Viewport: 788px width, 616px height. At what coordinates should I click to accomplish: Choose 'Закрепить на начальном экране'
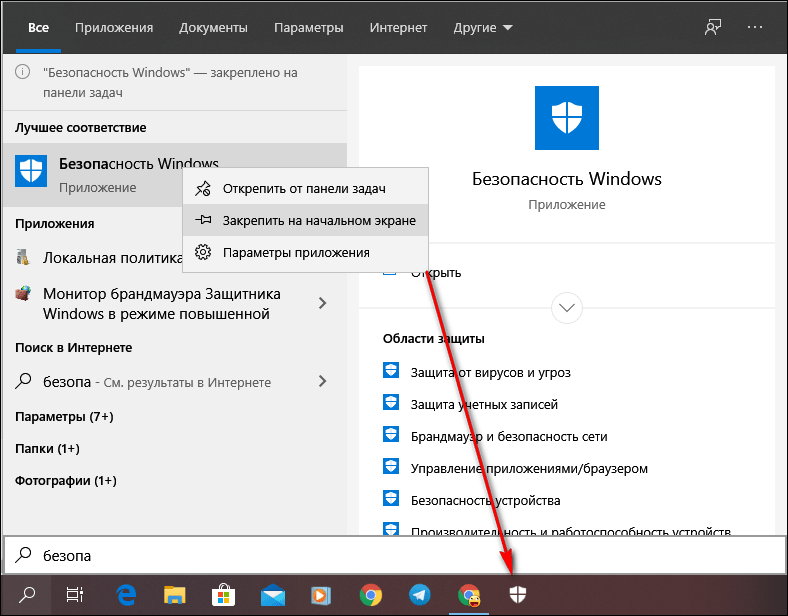[x=306, y=220]
